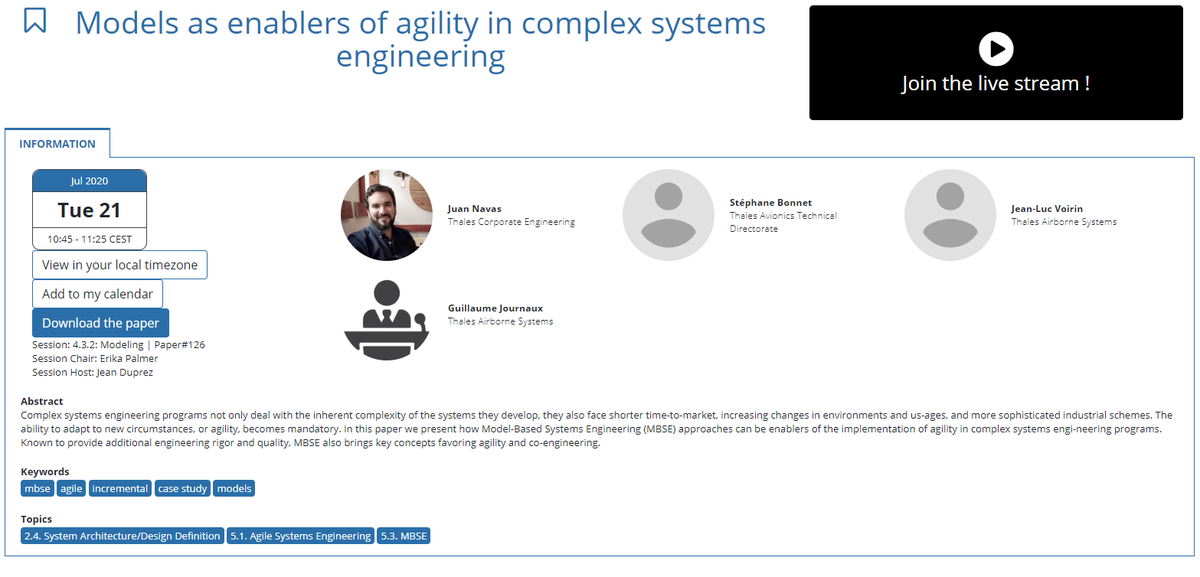1200x577 pixels.
Task: Click the name Stéphane Bonnet
Action: click(x=771, y=203)
